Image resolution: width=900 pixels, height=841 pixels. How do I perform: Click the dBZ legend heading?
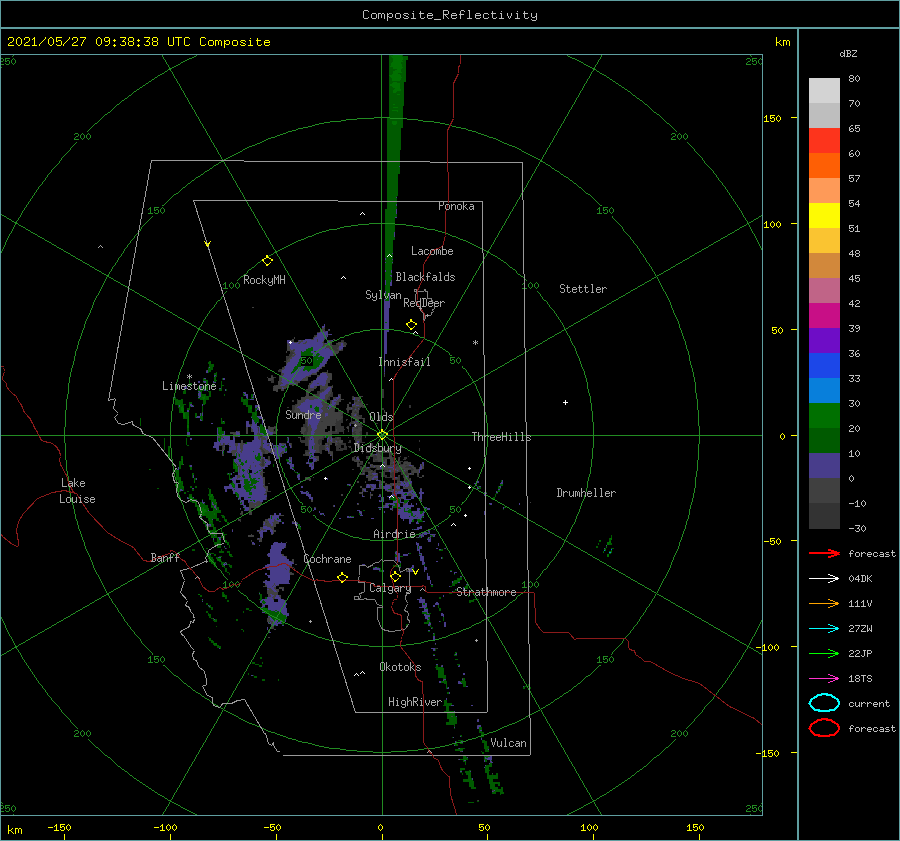click(x=848, y=53)
